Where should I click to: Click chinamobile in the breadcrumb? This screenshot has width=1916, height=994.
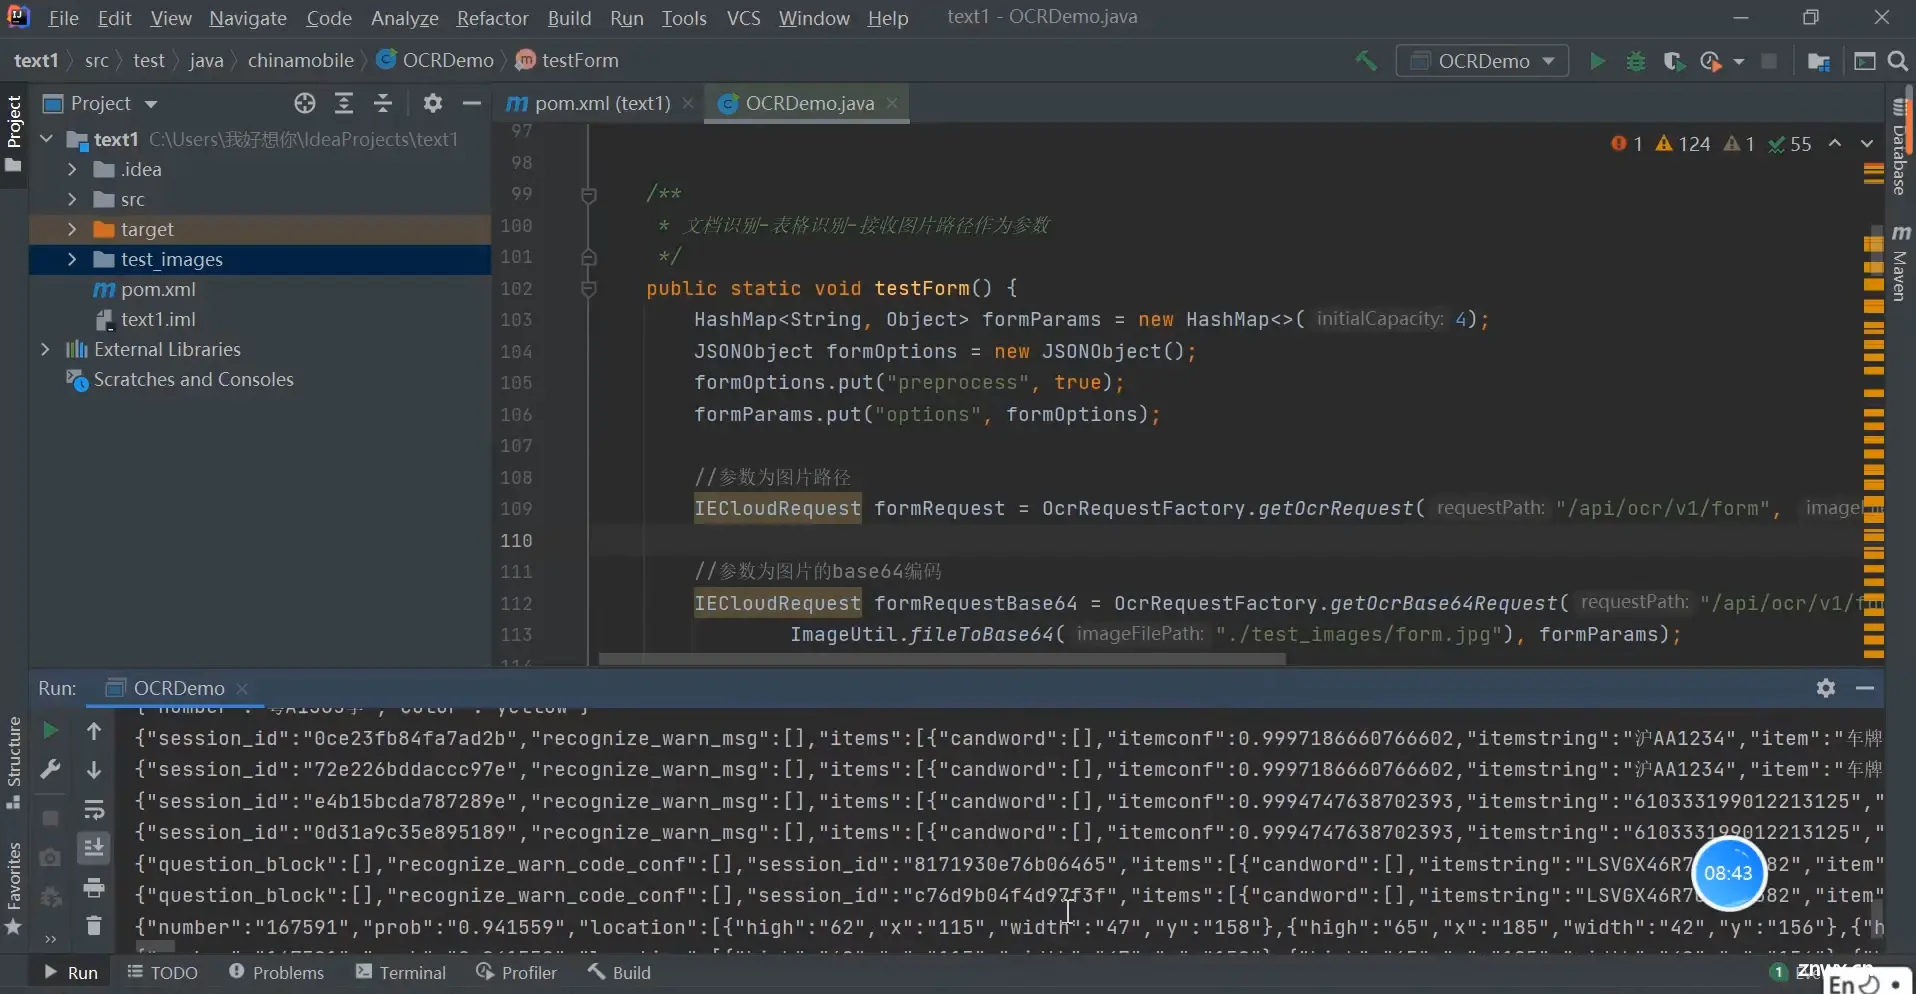(x=300, y=60)
